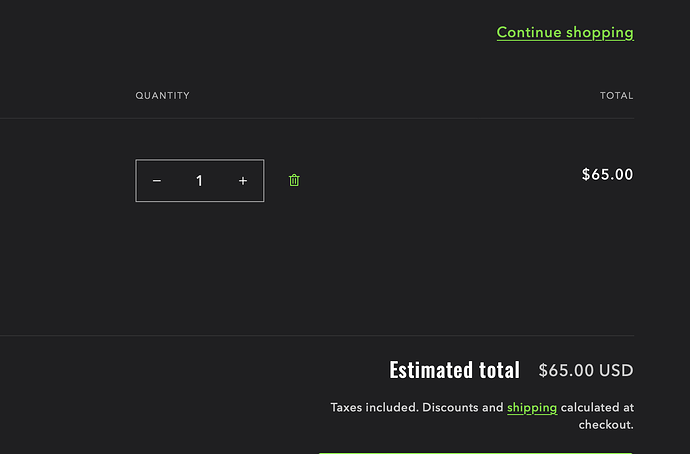Decrease quantity with the minus button
The height and width of the screenshot is (454, 690).
157,181
